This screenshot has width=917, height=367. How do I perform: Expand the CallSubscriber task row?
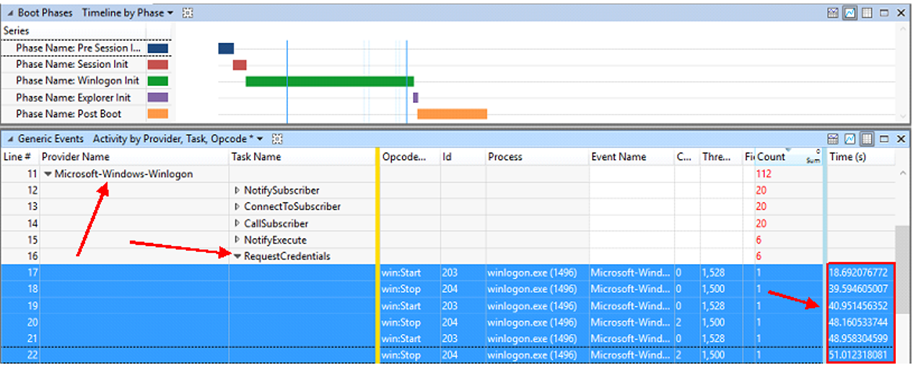coord(237,223)
